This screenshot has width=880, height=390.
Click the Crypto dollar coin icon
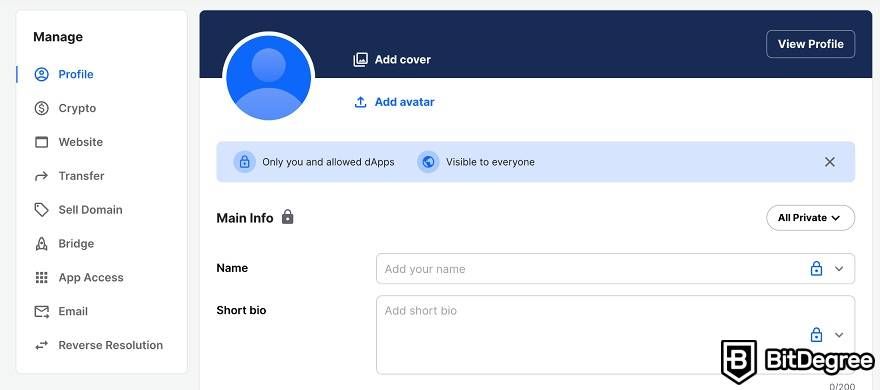click(42, 108)
